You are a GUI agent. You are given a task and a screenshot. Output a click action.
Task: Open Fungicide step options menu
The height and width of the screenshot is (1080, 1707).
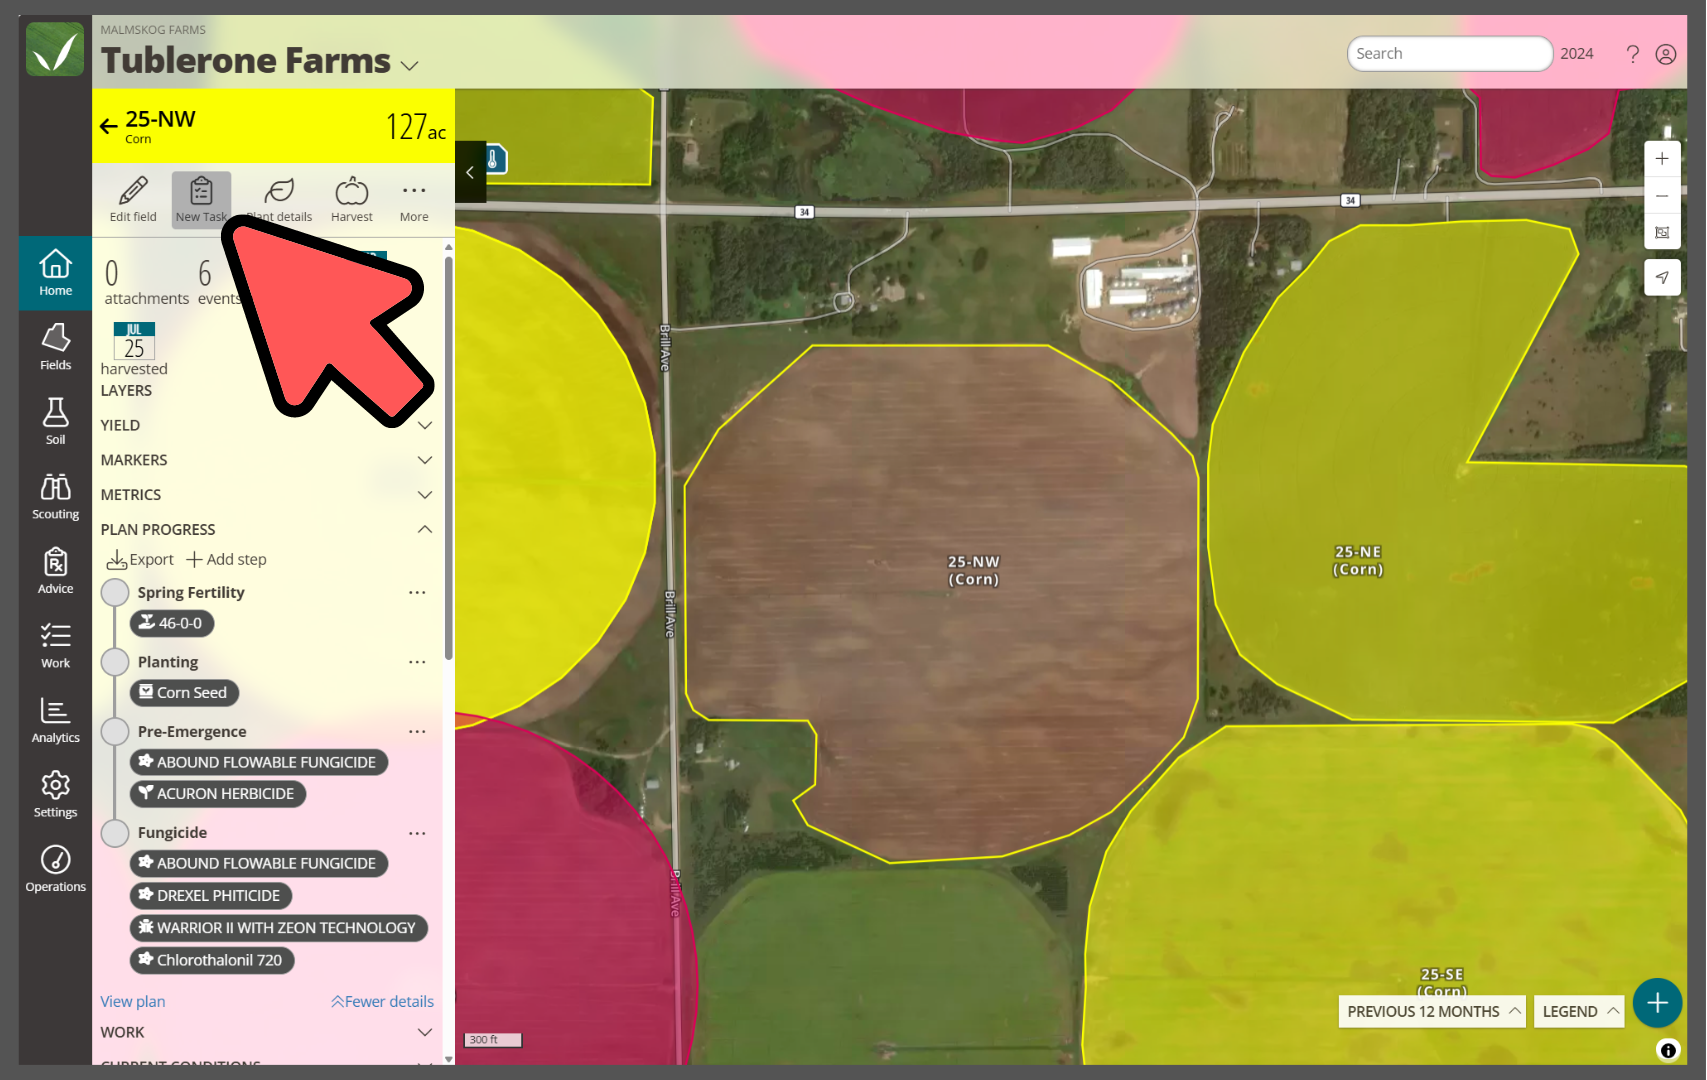click(x=417, y=833)
